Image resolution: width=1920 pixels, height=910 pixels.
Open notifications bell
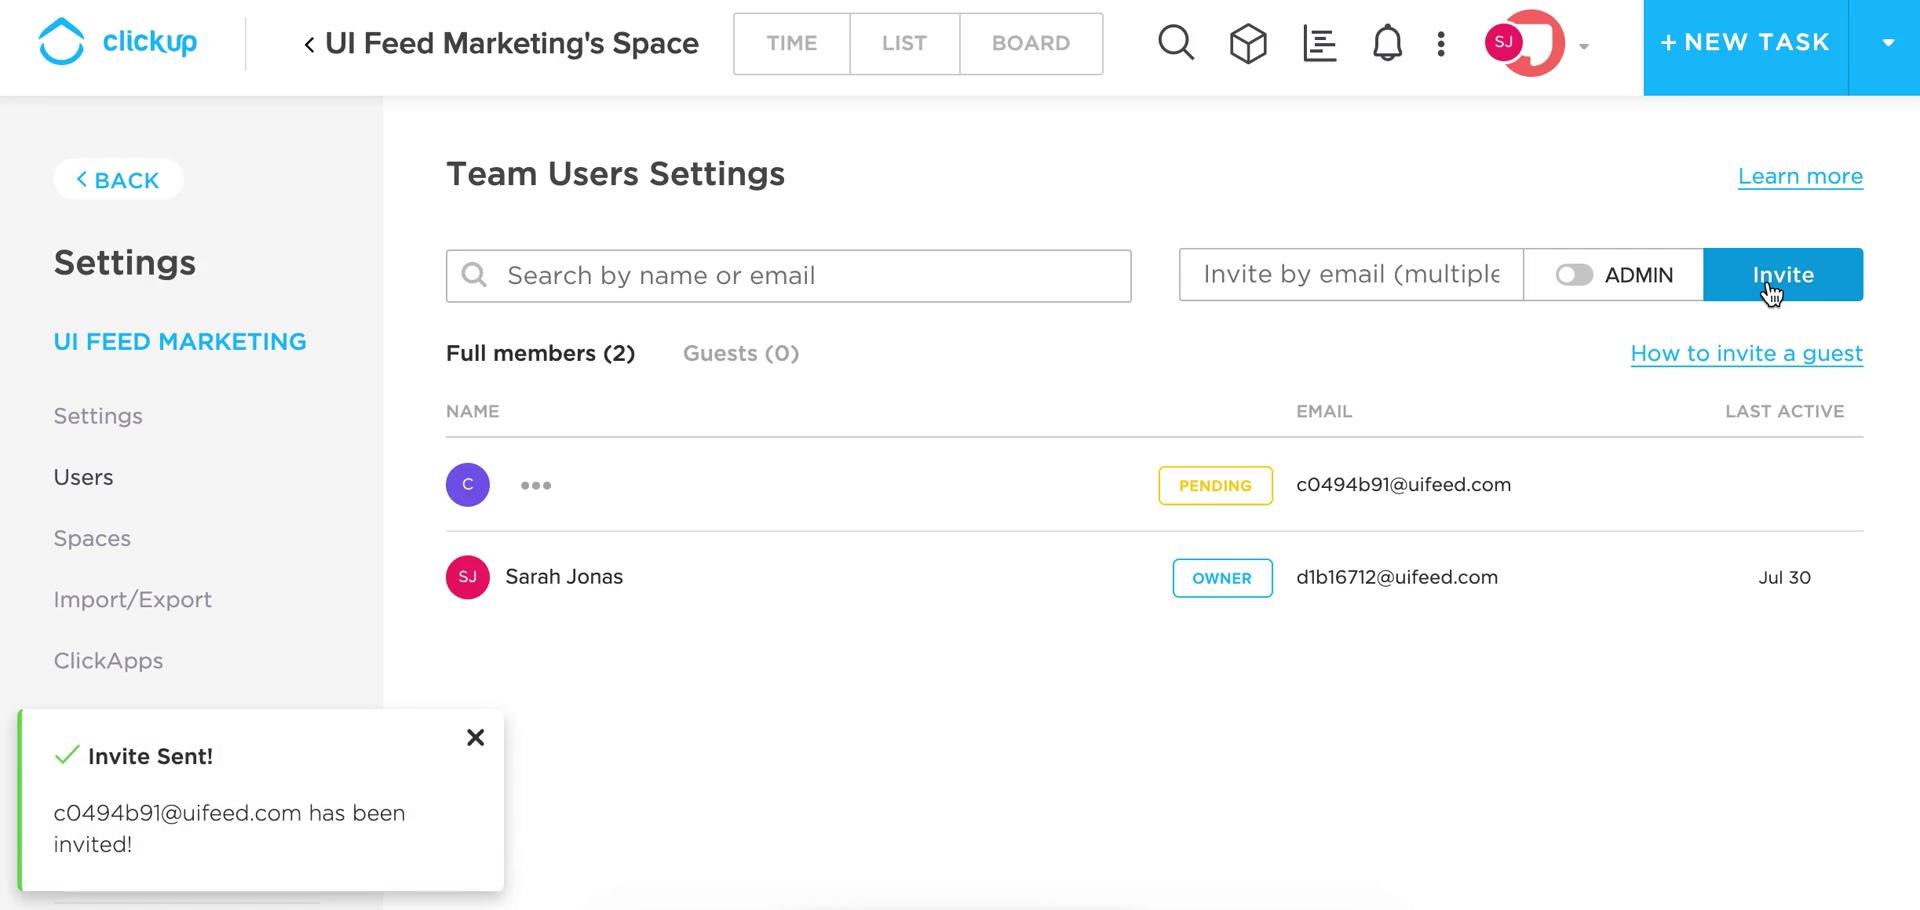[1387, 43]
